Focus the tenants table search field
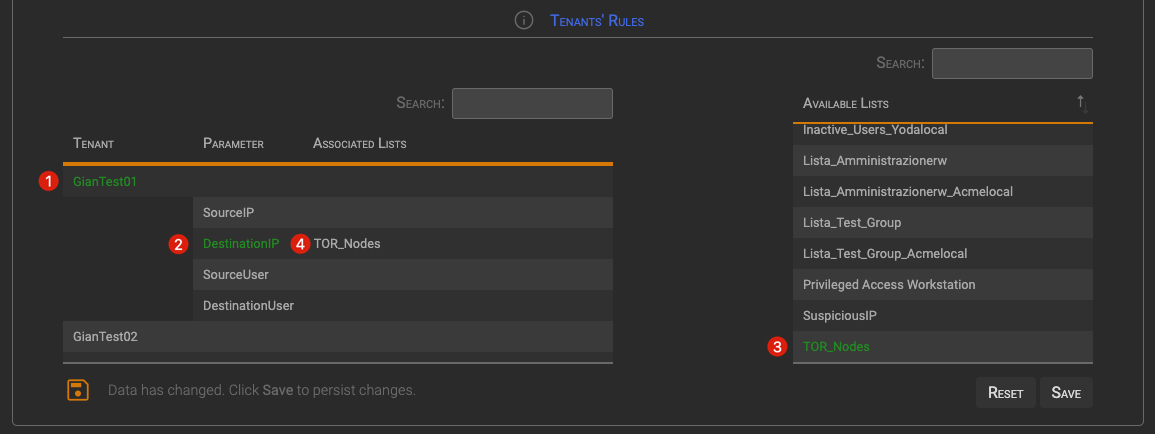This screenshot has height=434, width=1155. point(531,104)
